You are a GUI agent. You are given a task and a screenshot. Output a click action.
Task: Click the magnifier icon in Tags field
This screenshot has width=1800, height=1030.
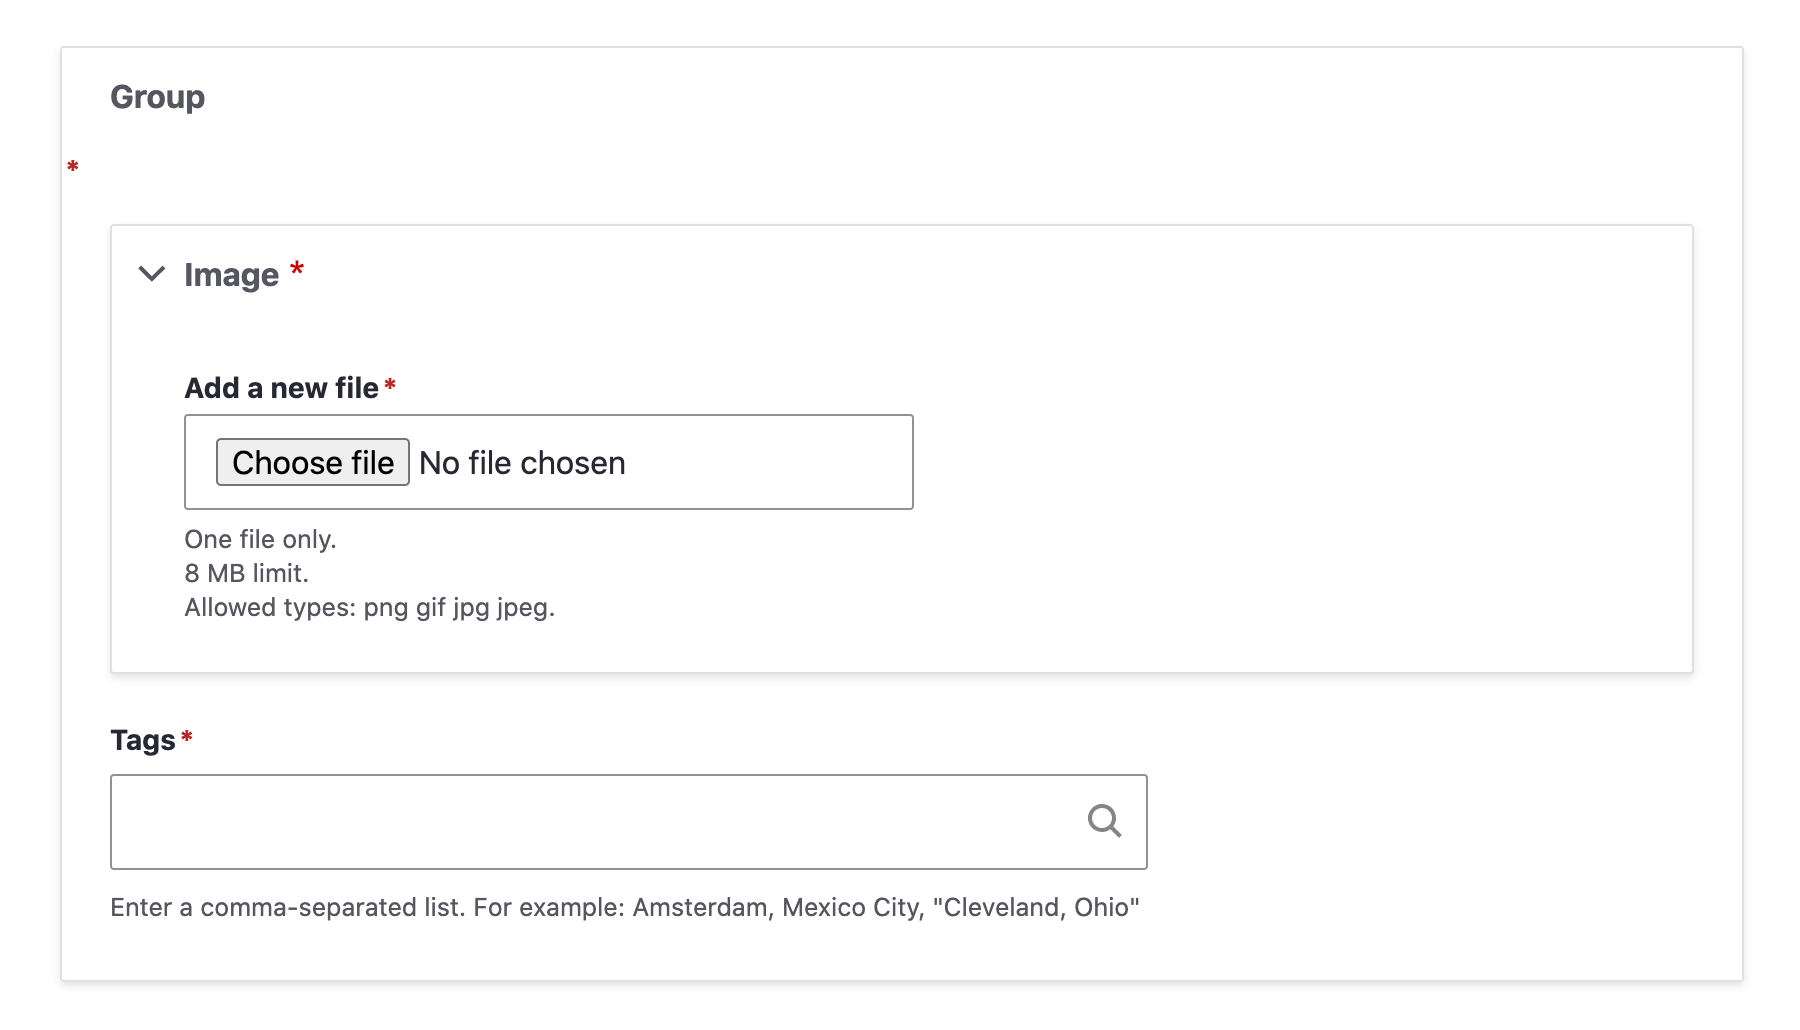tap(1104, 821)
